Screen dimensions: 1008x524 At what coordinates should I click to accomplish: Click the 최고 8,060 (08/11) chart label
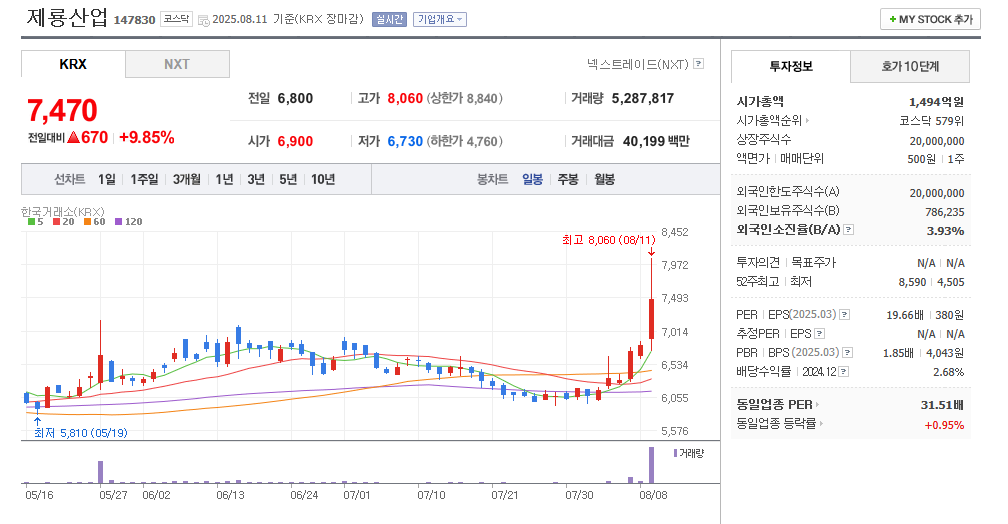coord(609,240)
